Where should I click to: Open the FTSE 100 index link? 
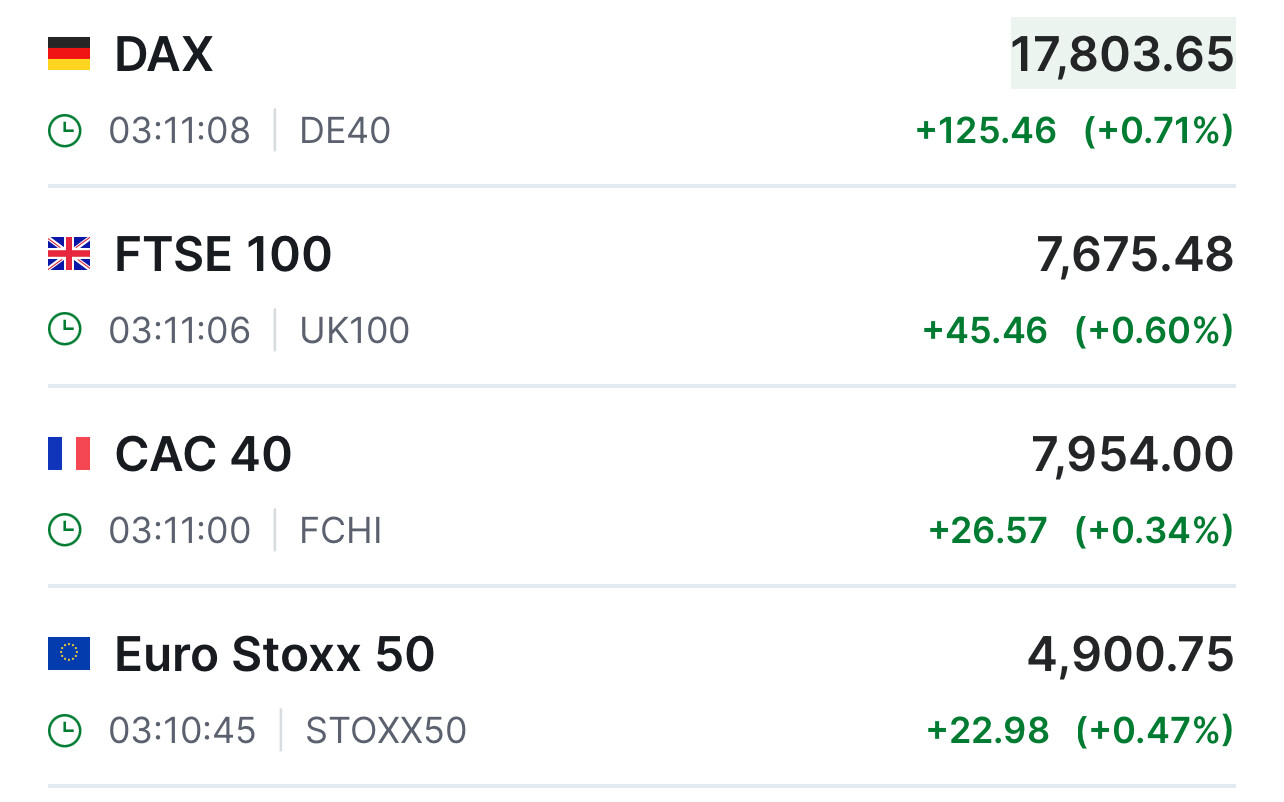[x=223, y=254]
